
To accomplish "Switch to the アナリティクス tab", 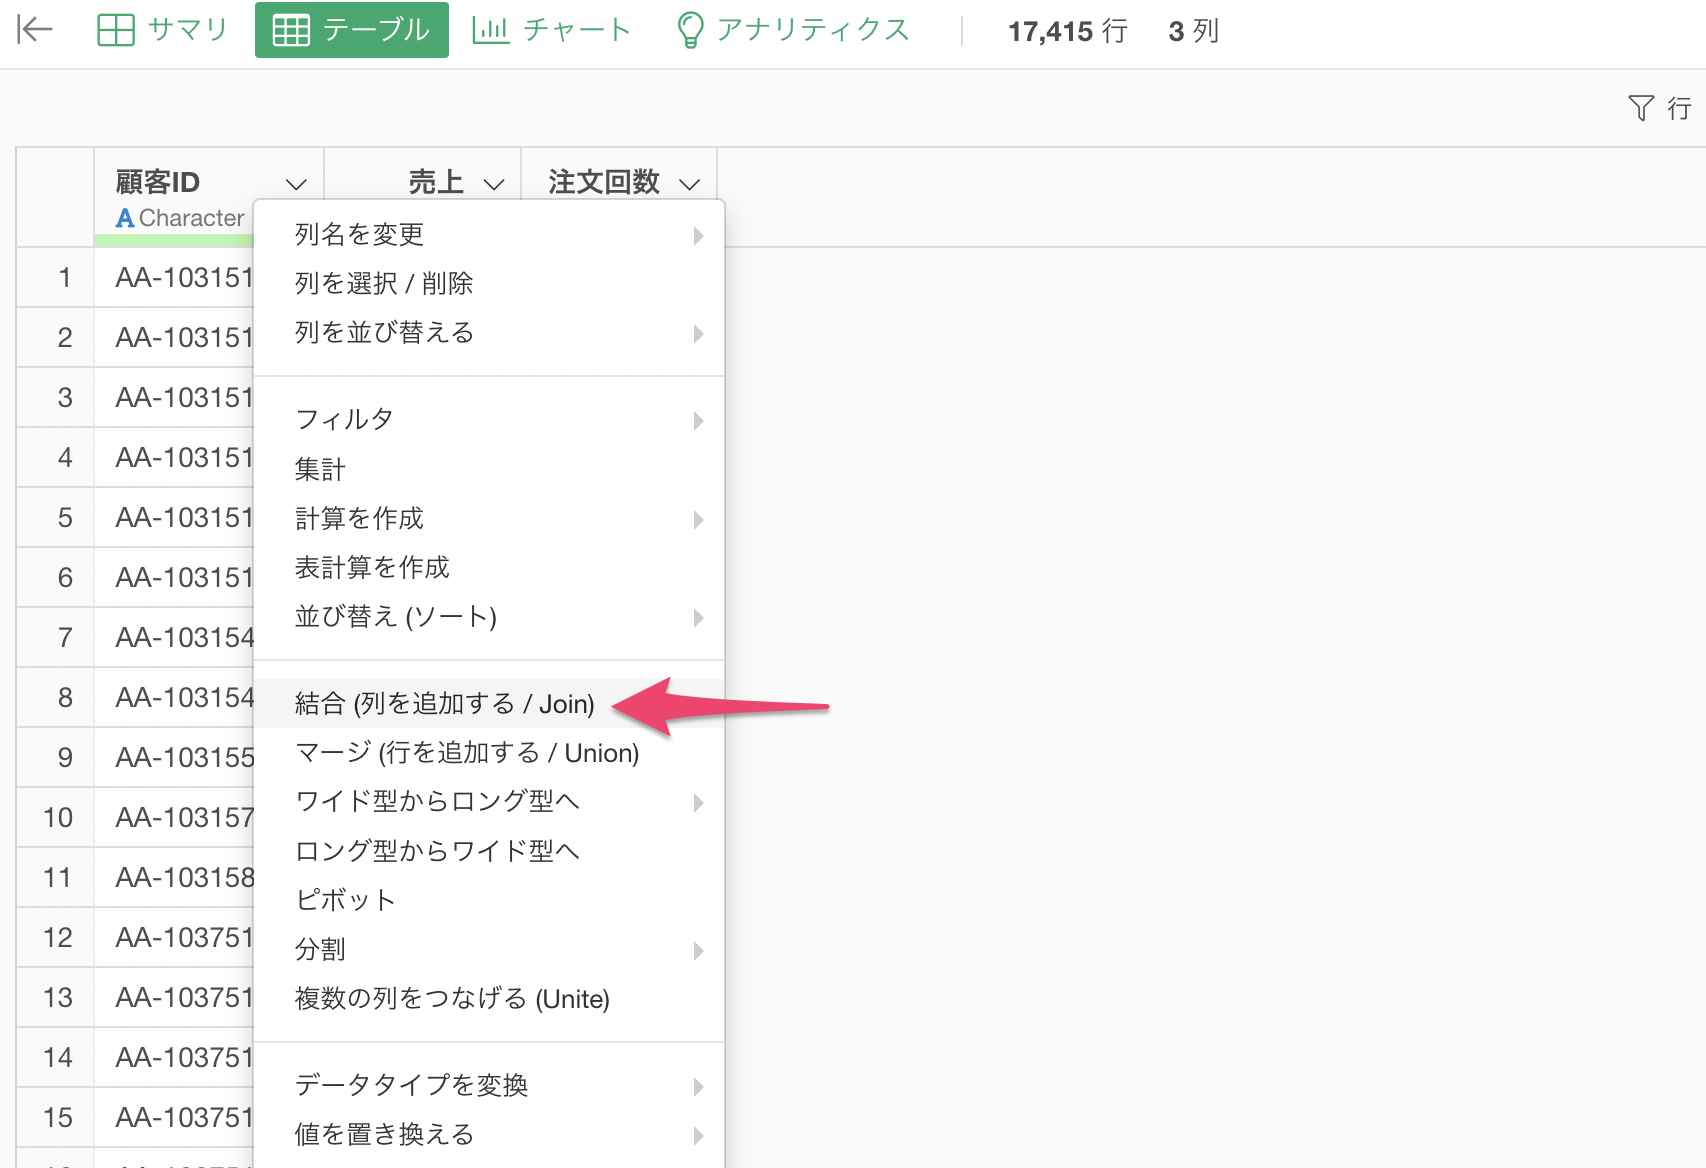I will click(794, 30).
